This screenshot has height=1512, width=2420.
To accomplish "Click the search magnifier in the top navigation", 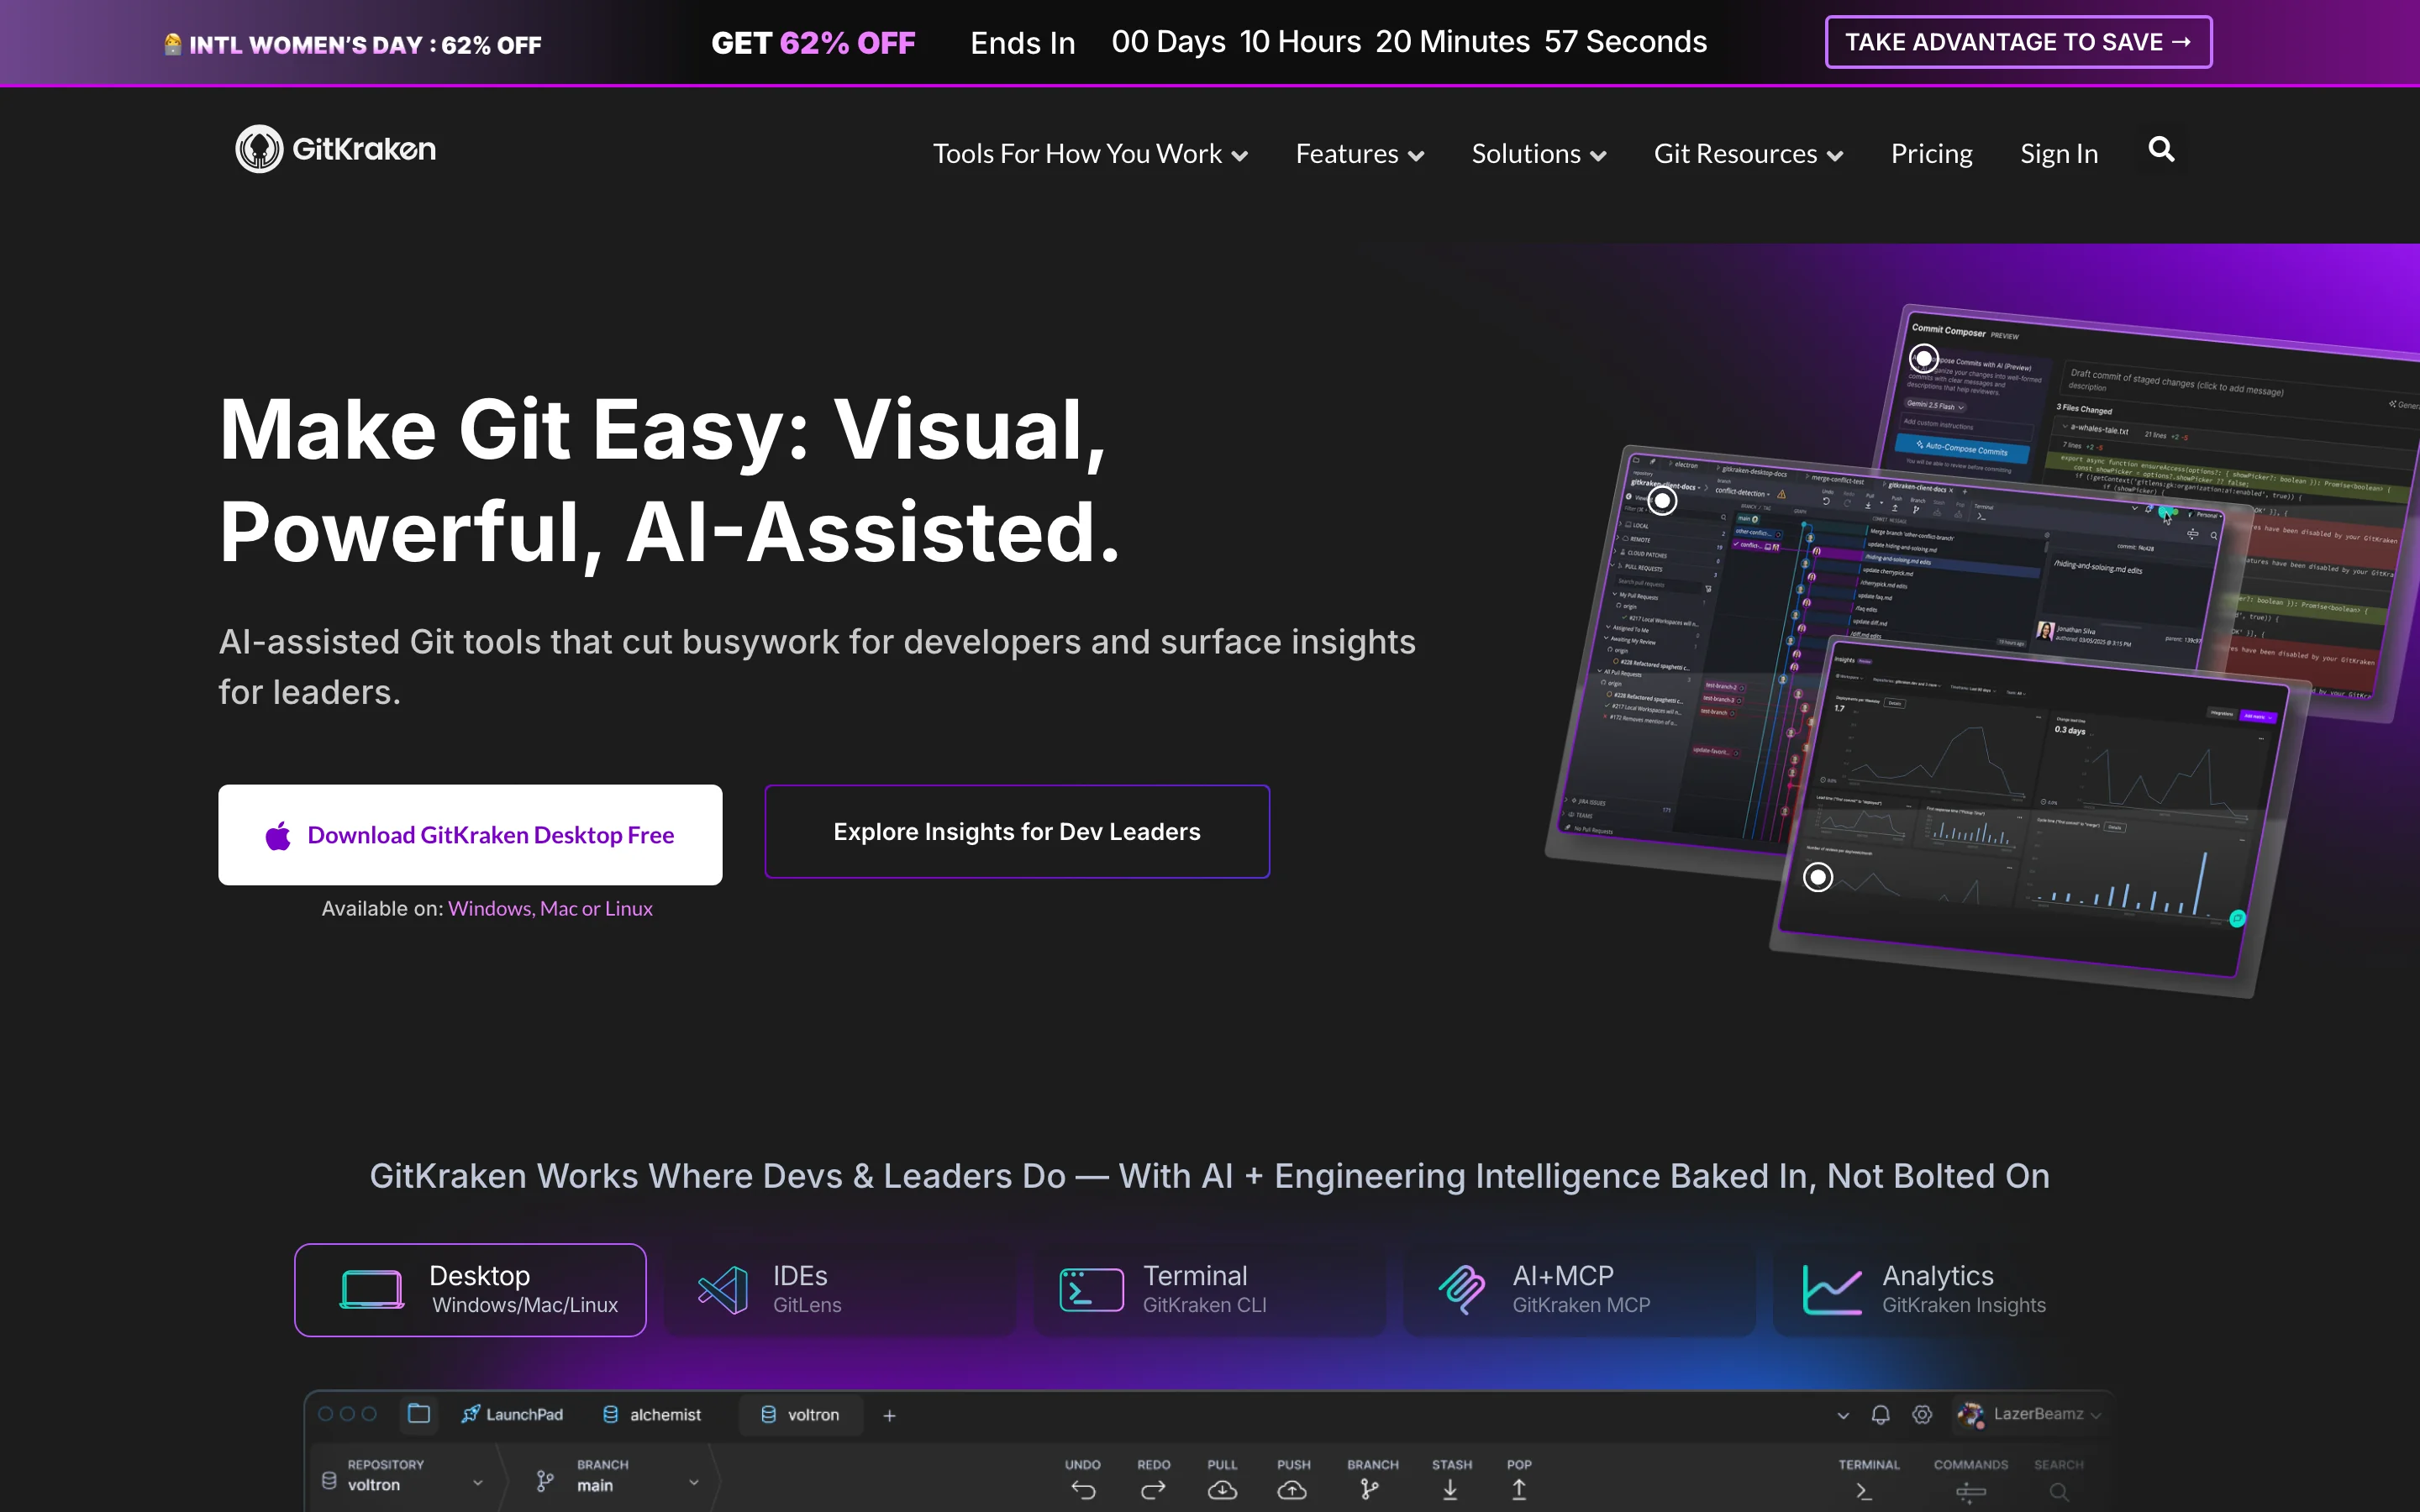I will click(x=2160, y=150).
